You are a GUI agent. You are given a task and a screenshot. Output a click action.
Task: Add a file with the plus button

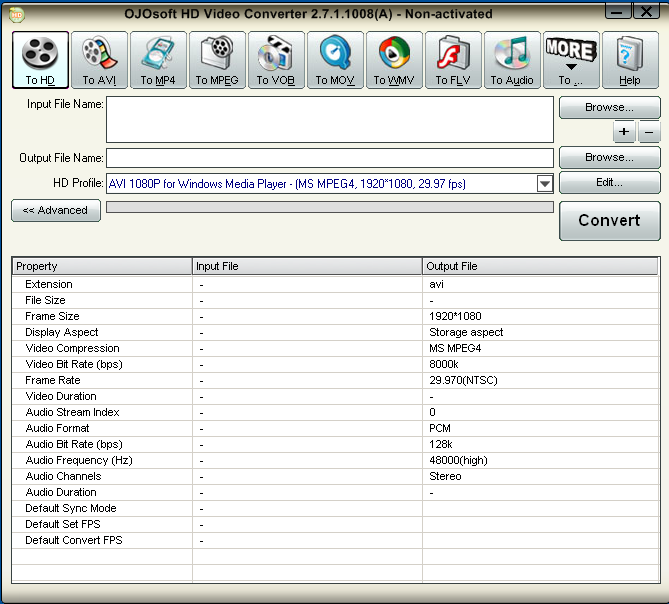click(x=624, y=132)
